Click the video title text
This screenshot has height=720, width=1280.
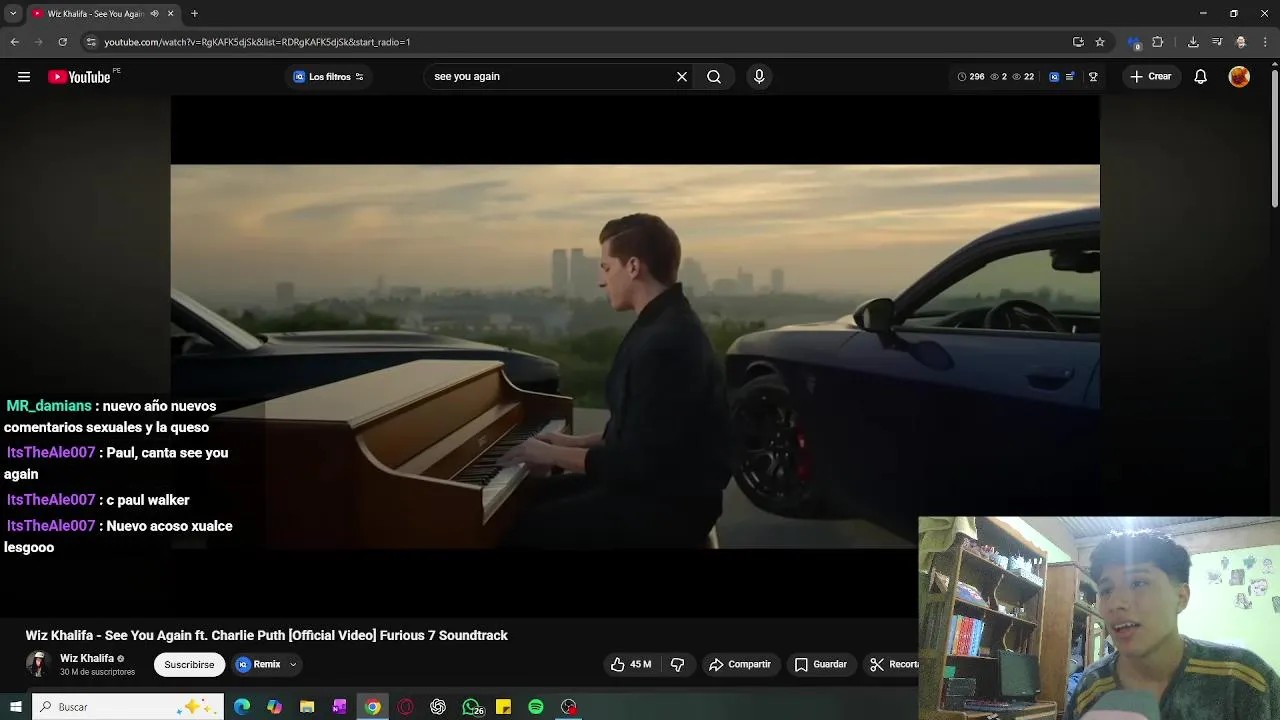267,635
